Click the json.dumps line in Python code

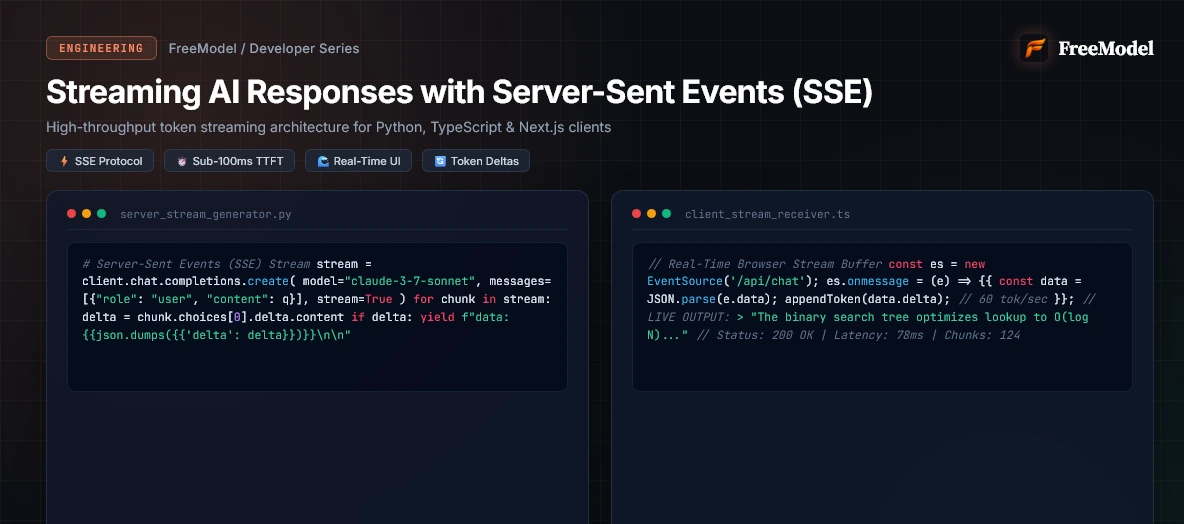[x=217, y=334]
